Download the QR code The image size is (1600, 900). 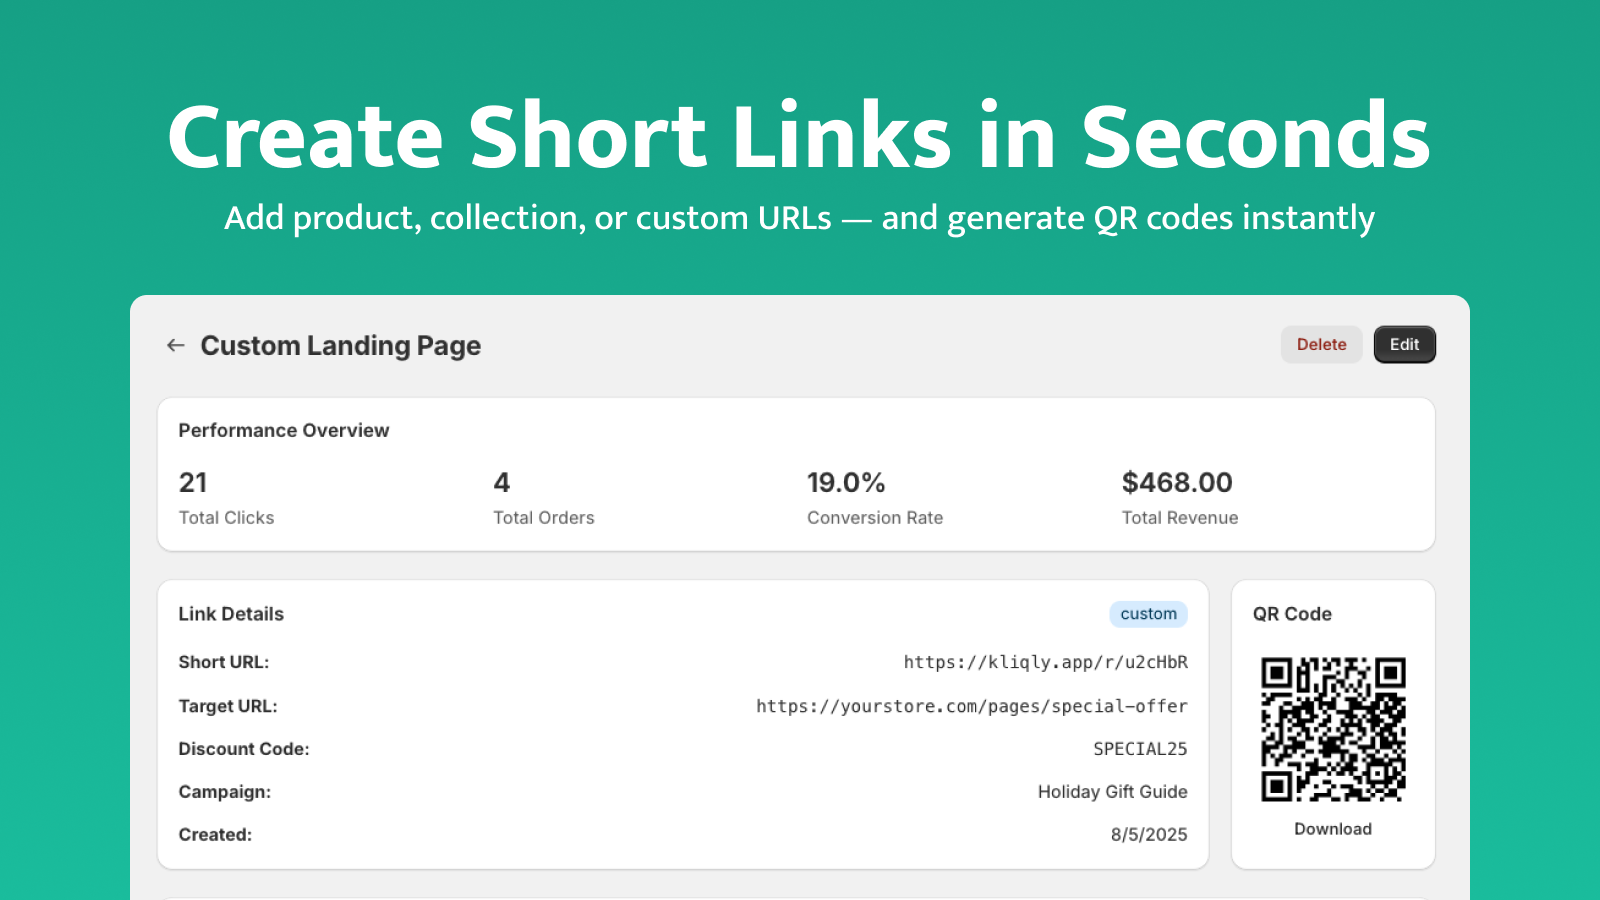[x=1332, y=828]
